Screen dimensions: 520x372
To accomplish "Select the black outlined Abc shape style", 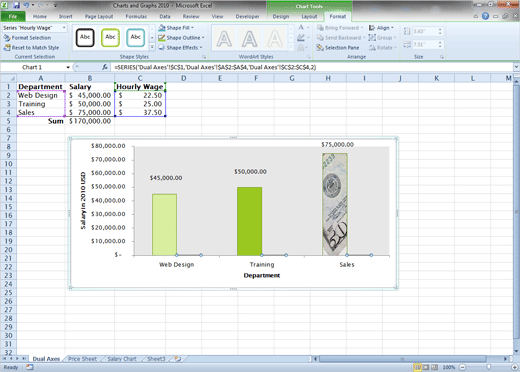I will tap(85, 37).
